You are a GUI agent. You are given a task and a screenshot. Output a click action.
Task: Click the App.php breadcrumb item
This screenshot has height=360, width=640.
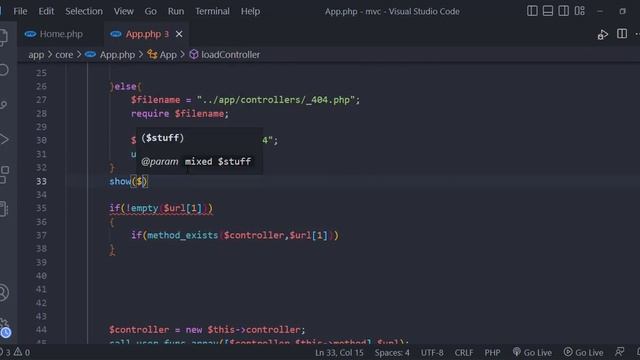[x=110, y=55]
